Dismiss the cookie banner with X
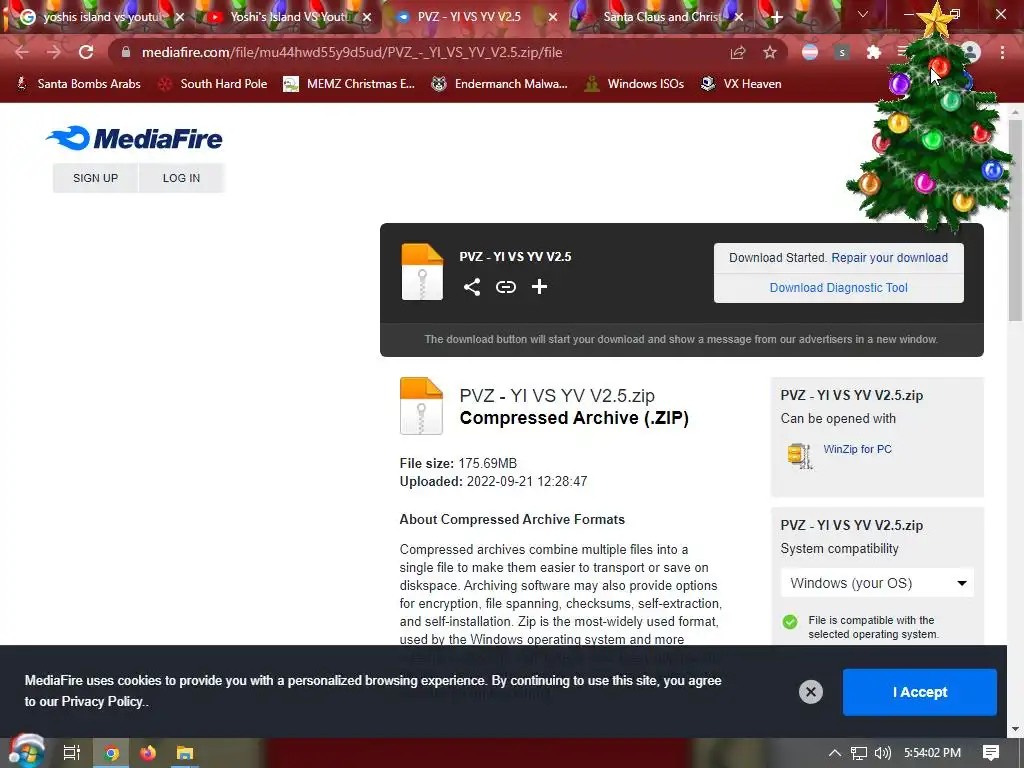Screen dimensions: 1024x768 tap(810, 692)
